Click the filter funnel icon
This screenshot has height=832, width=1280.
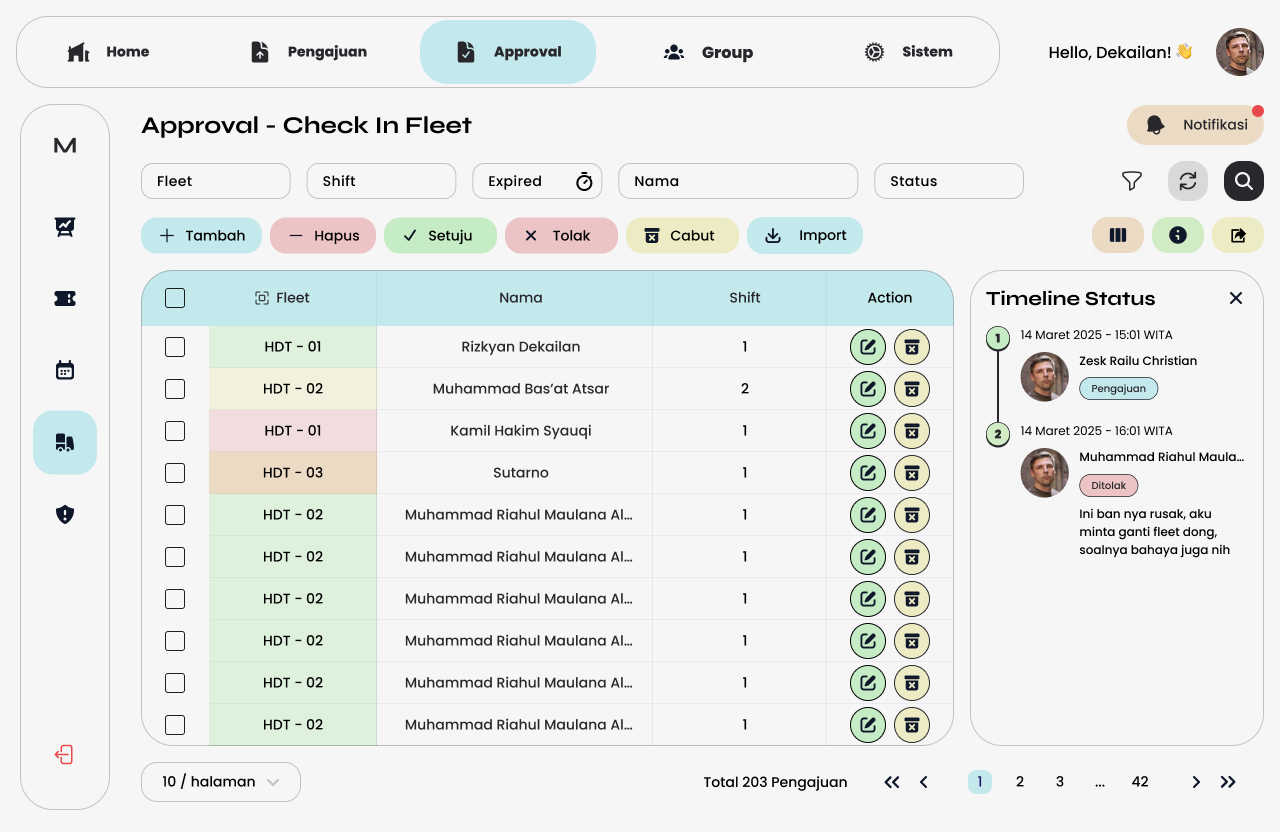(x=1131, y=181)
